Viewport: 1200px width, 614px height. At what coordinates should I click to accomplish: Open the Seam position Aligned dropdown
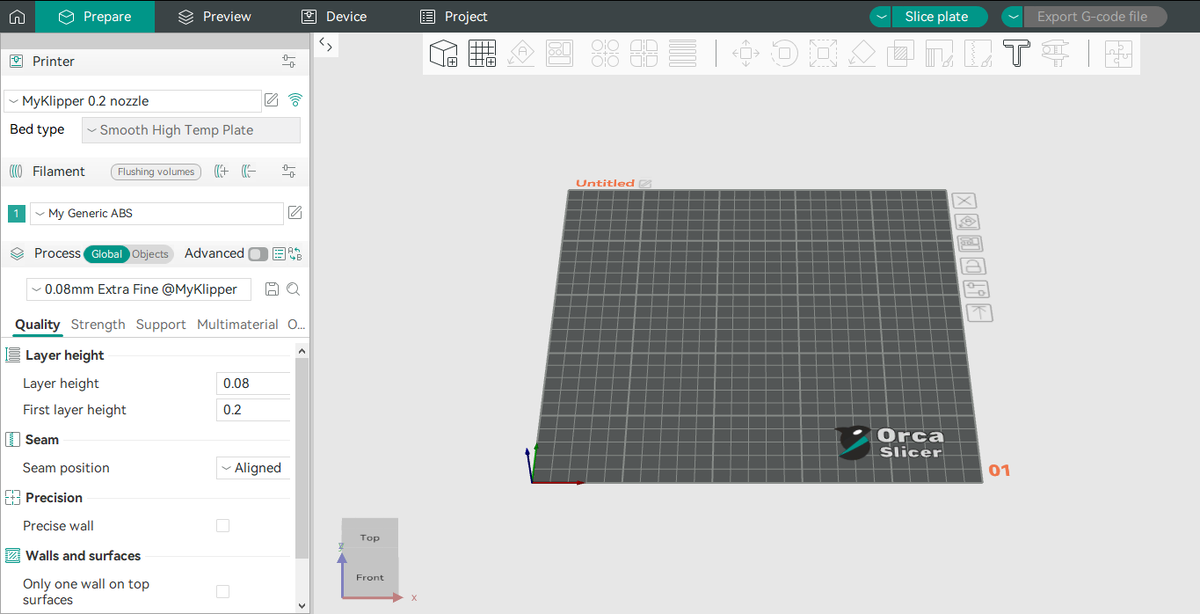pos(254,468)
